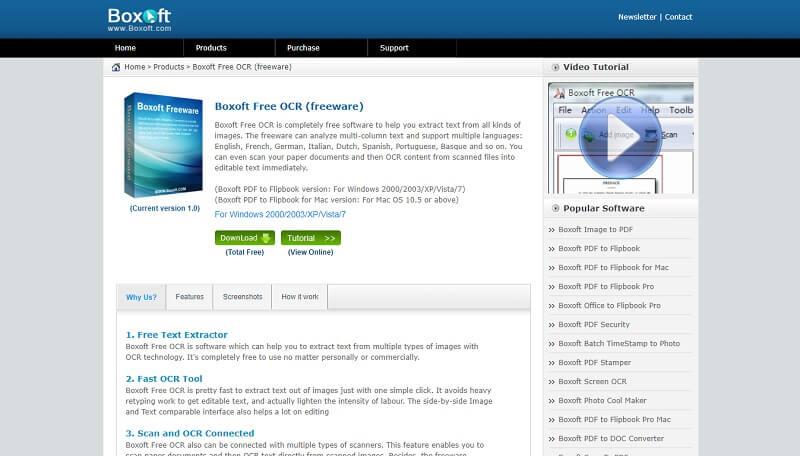The height and width of the screenshot is (456, 800).
Task: Switch to the How it work tab
Action: point(299,297)
